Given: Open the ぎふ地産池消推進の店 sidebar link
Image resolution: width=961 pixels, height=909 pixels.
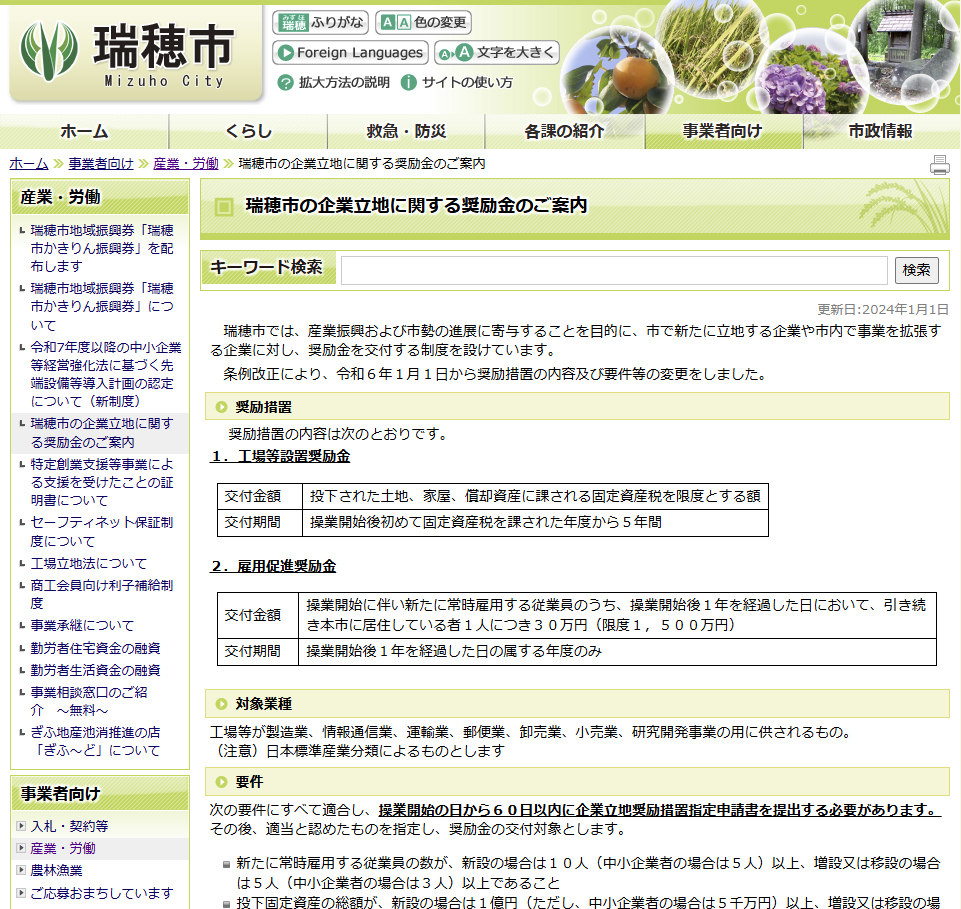Looking at the screenshot, I should (96, 741).
